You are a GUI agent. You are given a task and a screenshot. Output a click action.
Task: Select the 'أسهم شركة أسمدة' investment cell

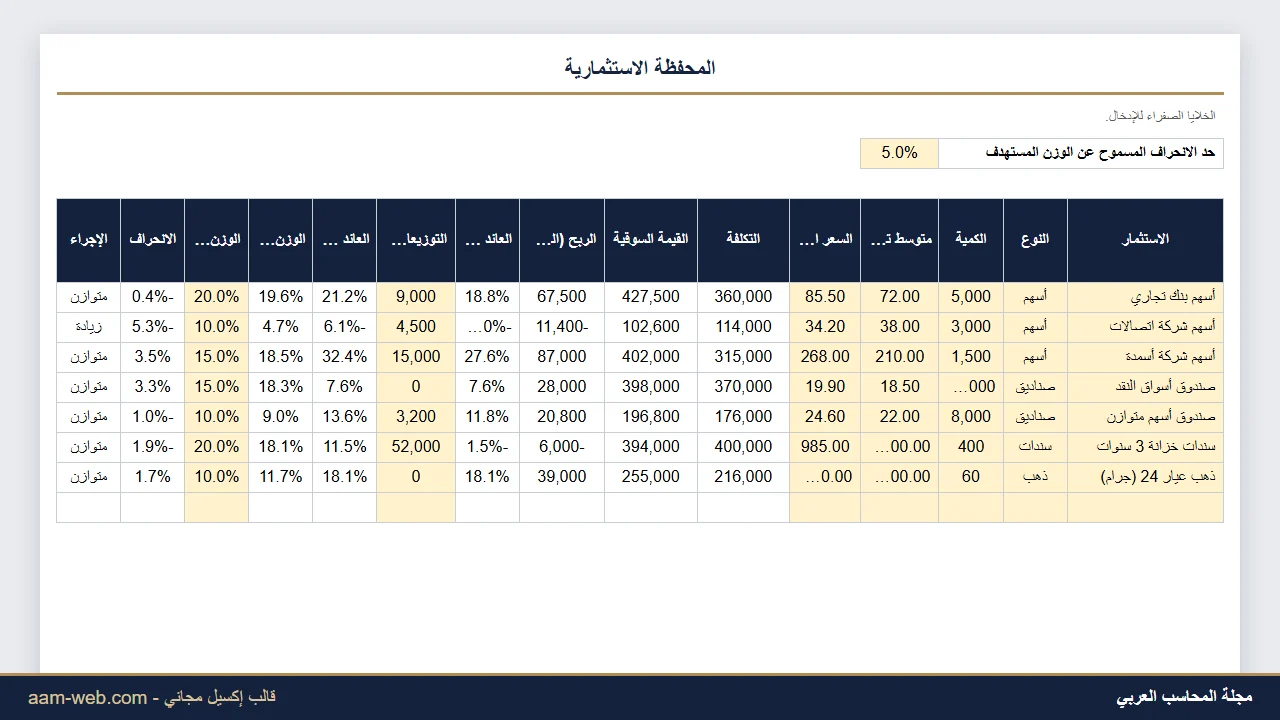click(x=1145, y=357)
